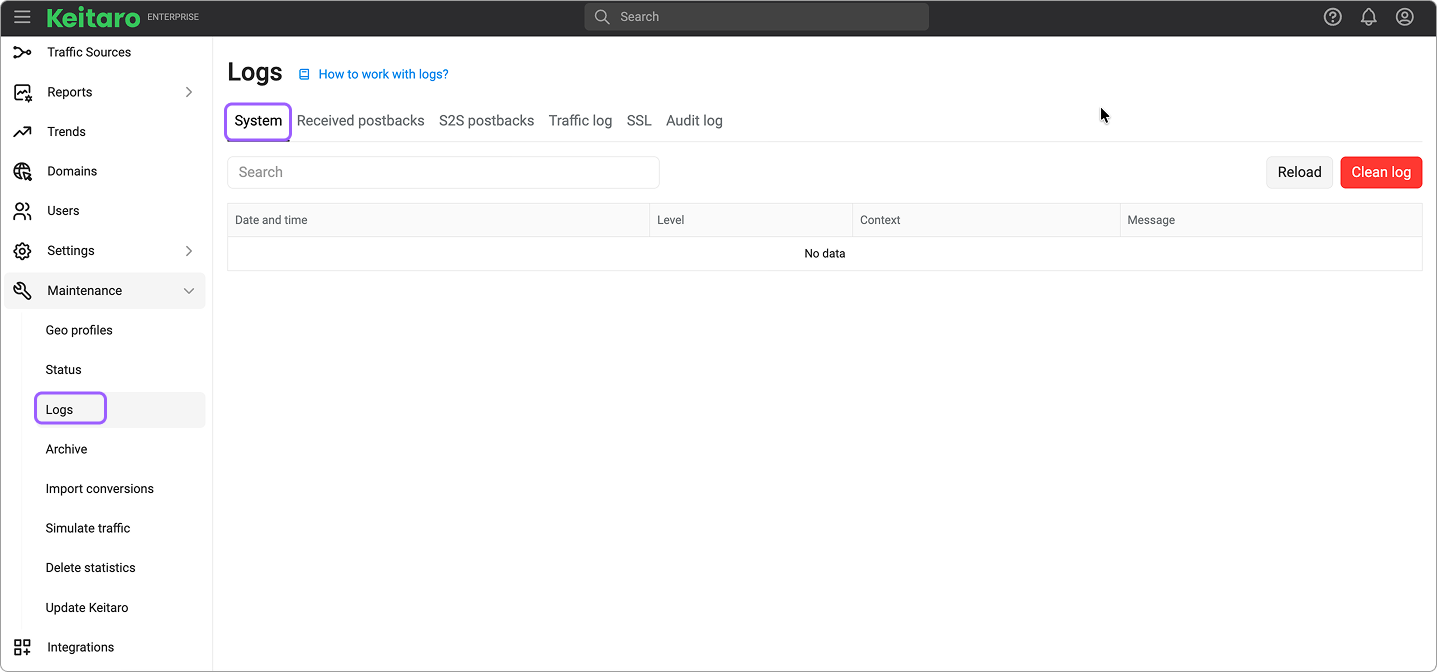
Task: Open the notifications bell icon
Action: (x=1368, y=17)
